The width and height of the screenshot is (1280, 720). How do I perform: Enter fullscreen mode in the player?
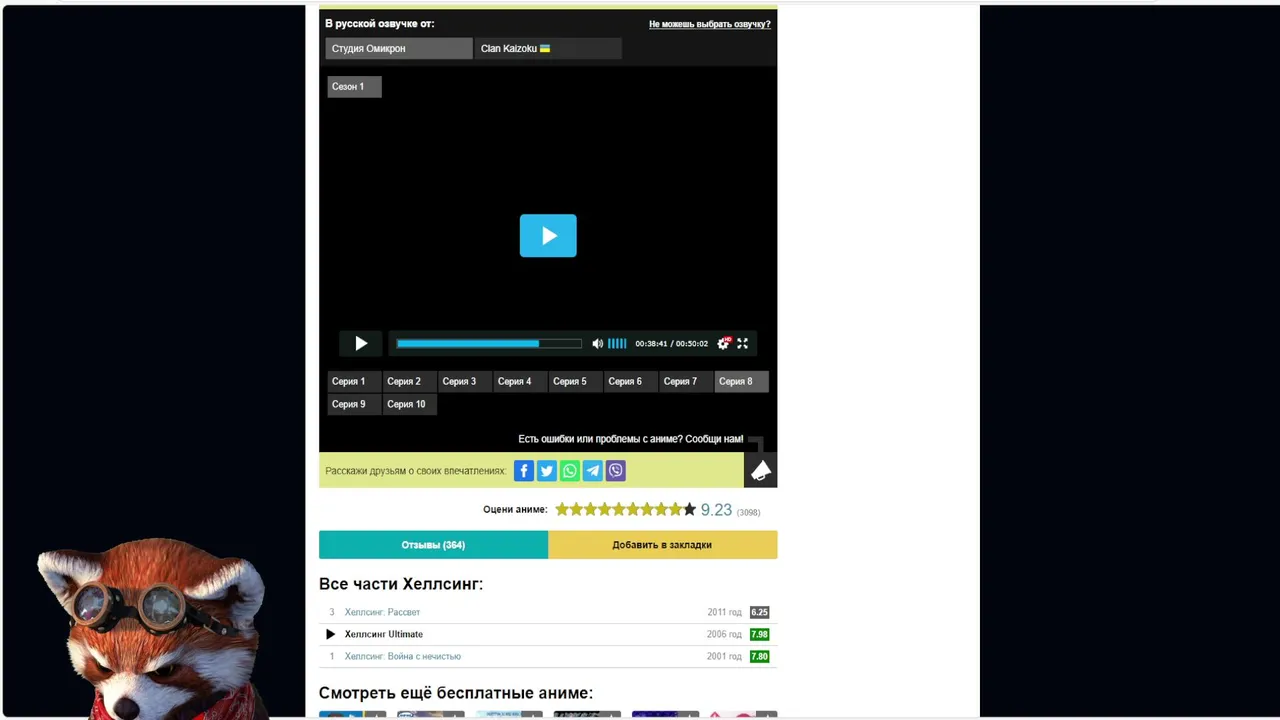742,344
